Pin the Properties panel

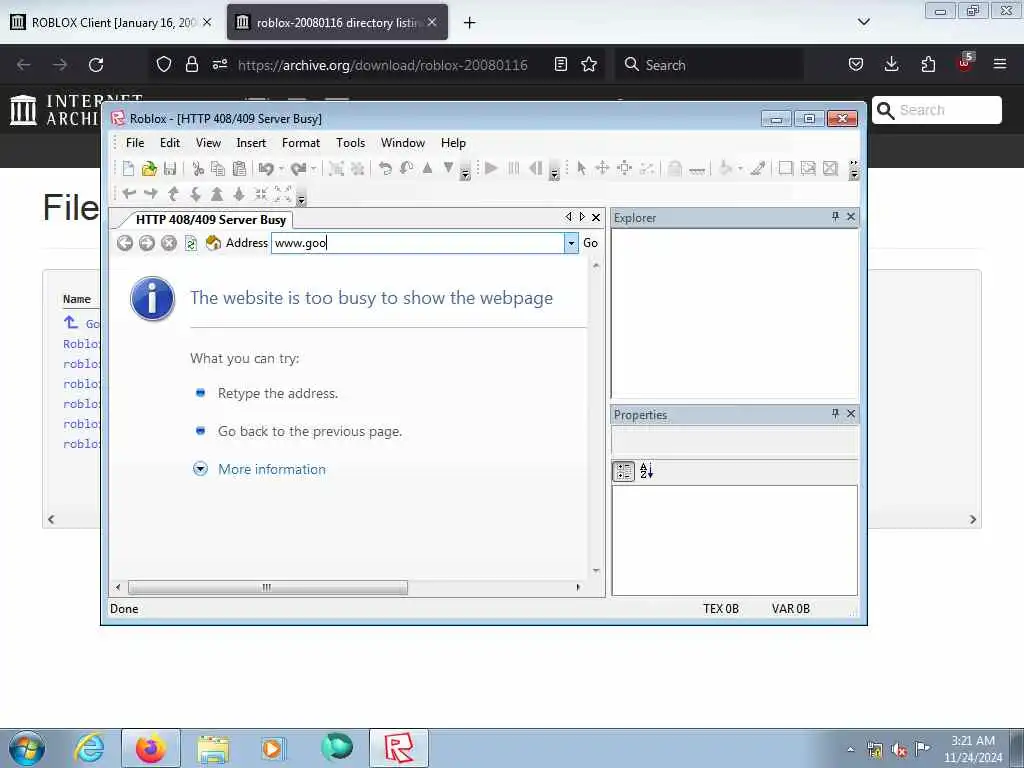[835, 413]
